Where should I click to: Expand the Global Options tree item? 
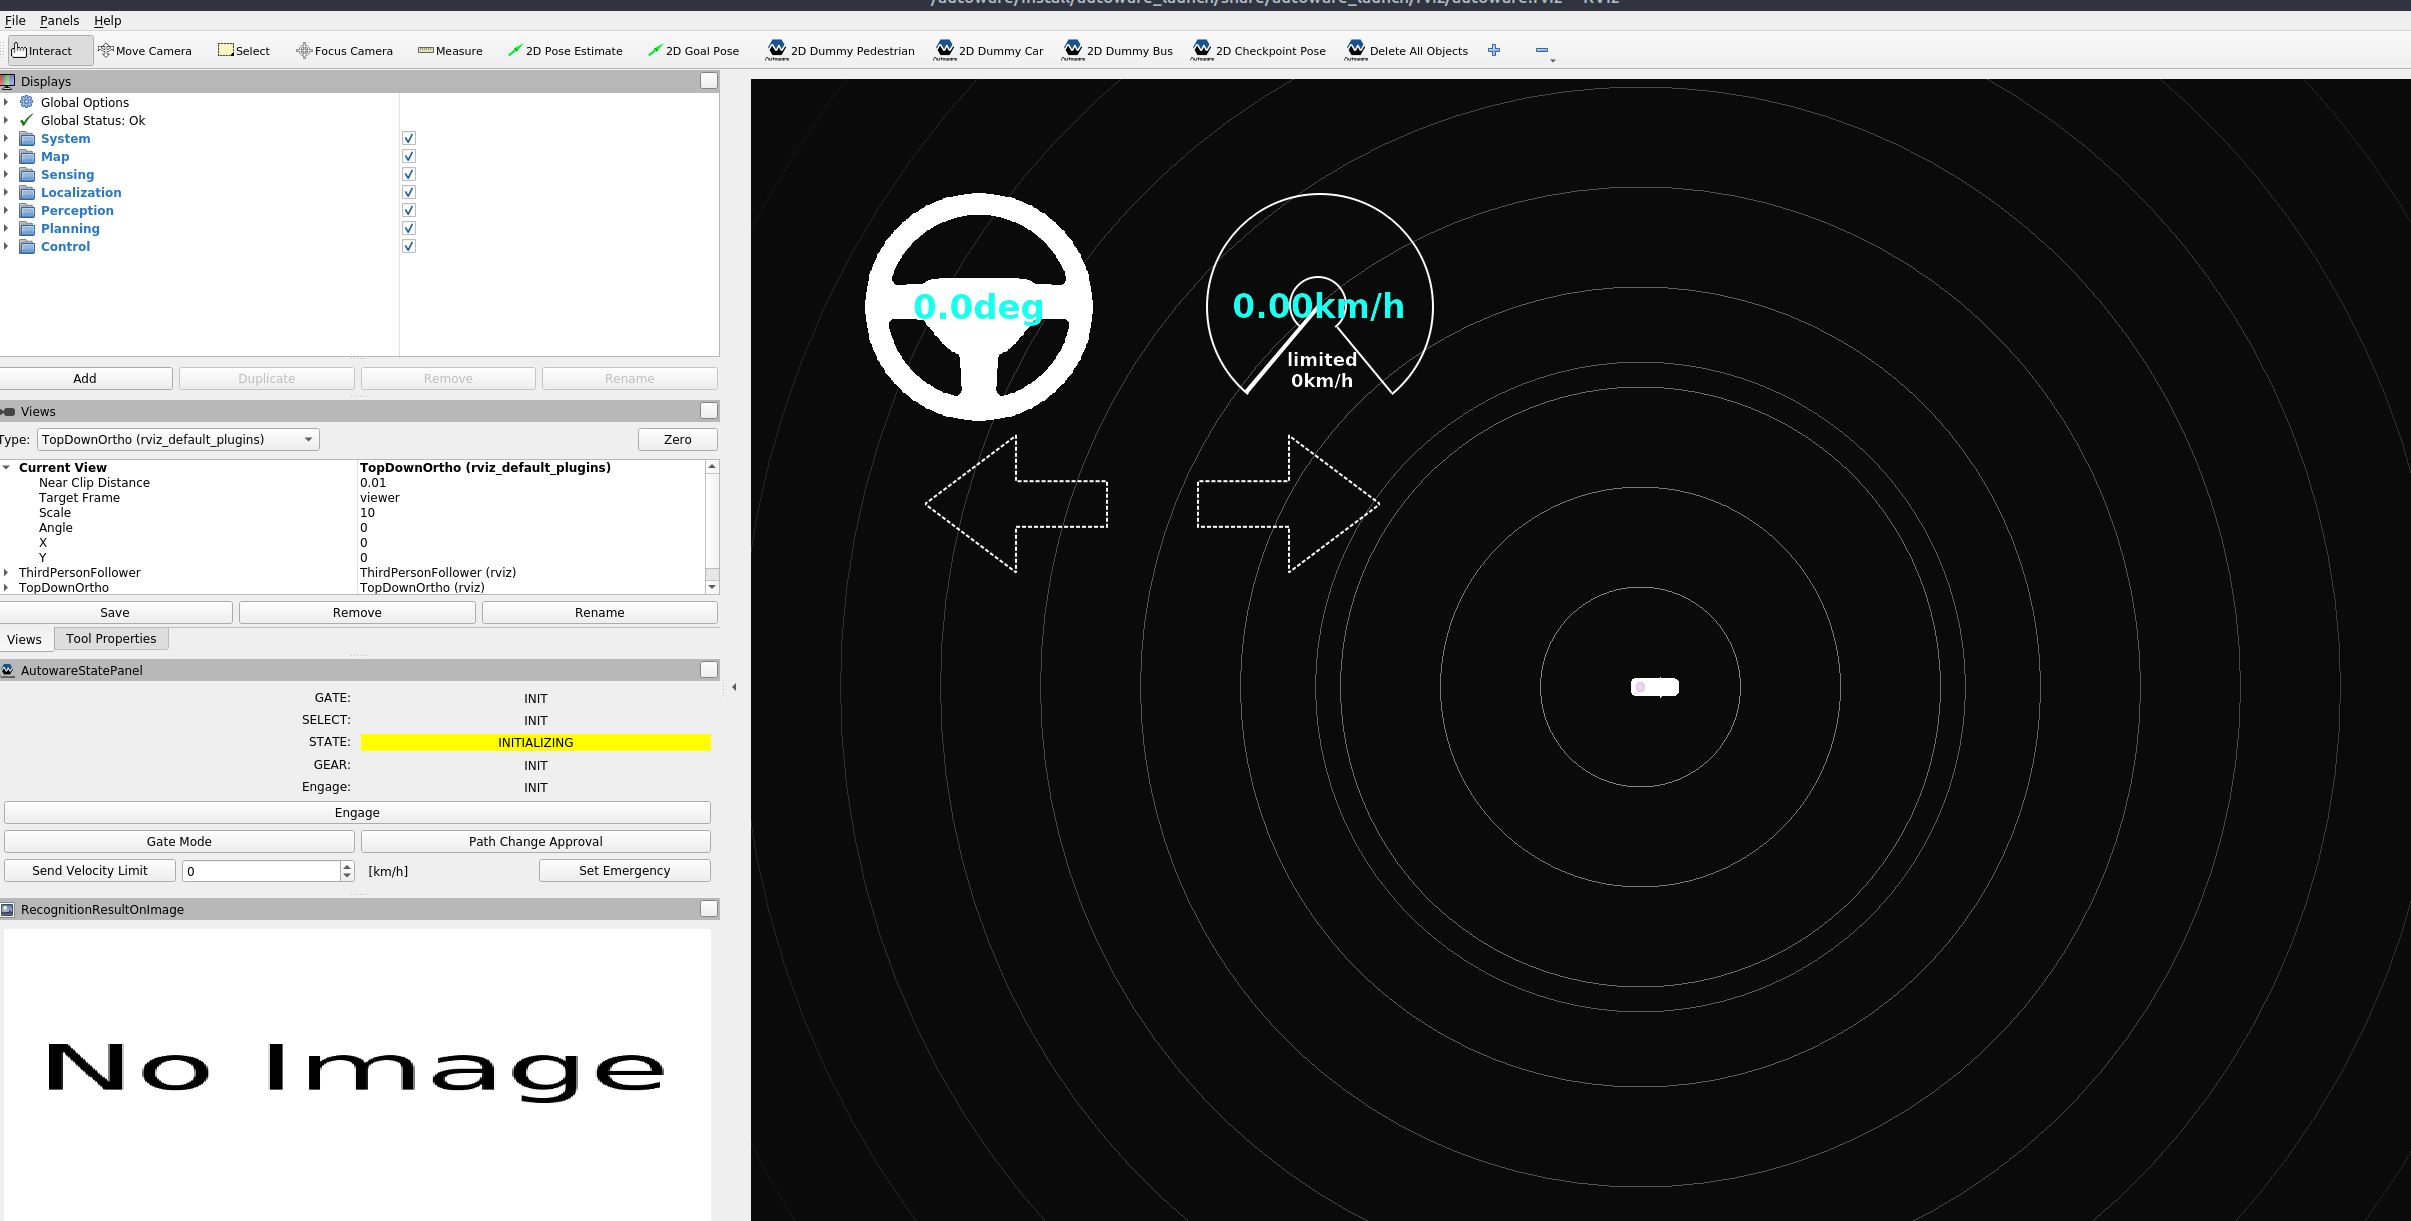7,102
